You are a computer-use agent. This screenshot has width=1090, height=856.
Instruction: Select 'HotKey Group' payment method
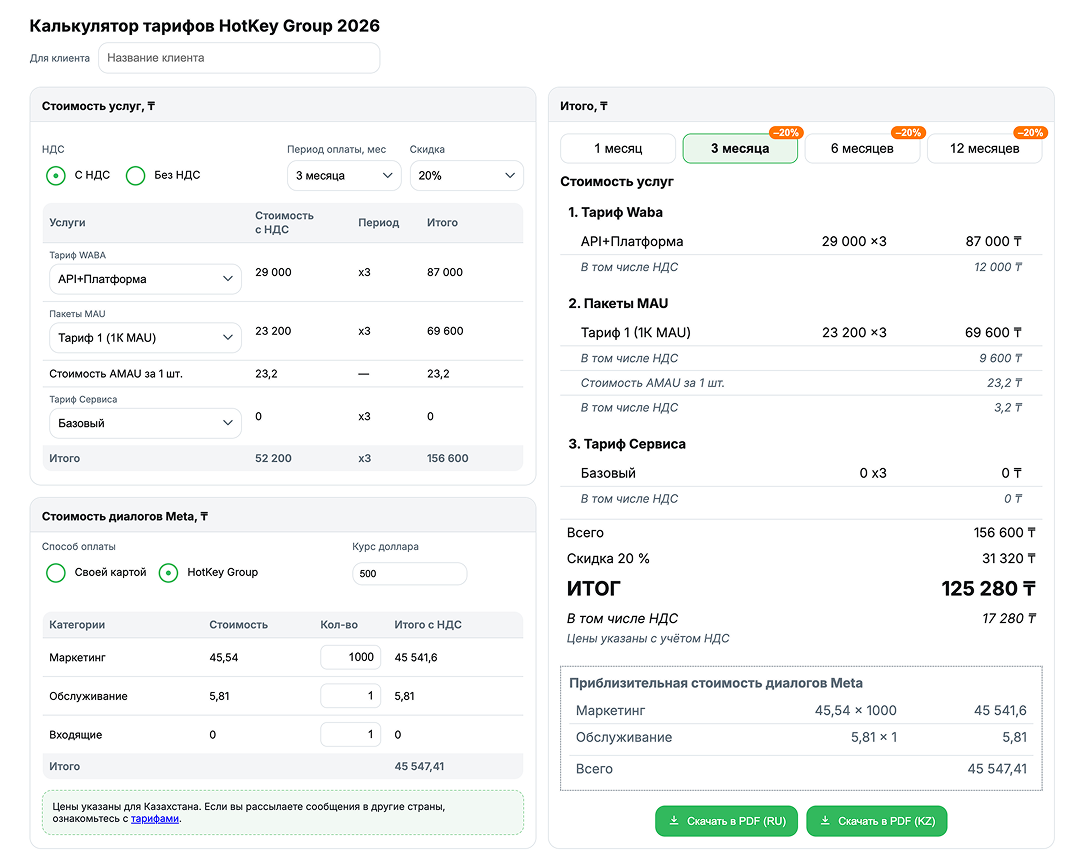point(168,573)
